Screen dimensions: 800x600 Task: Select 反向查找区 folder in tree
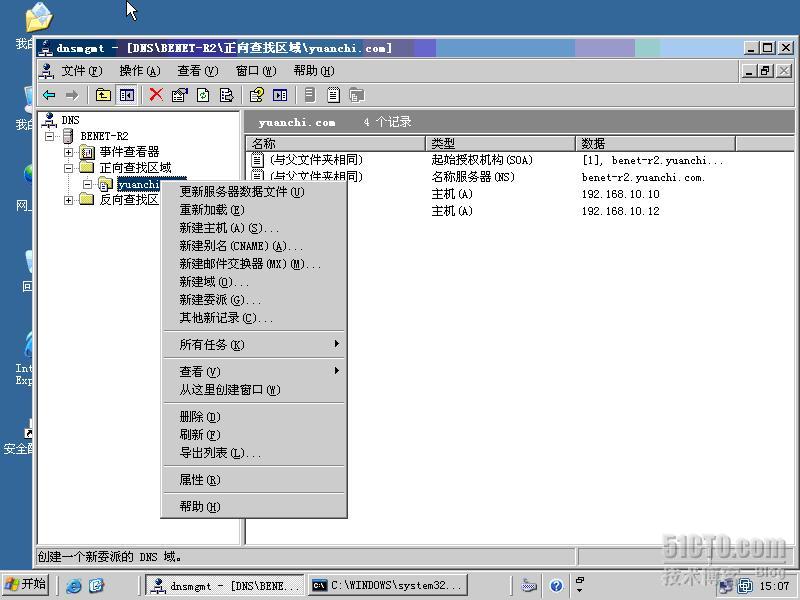tap(129, 199)
